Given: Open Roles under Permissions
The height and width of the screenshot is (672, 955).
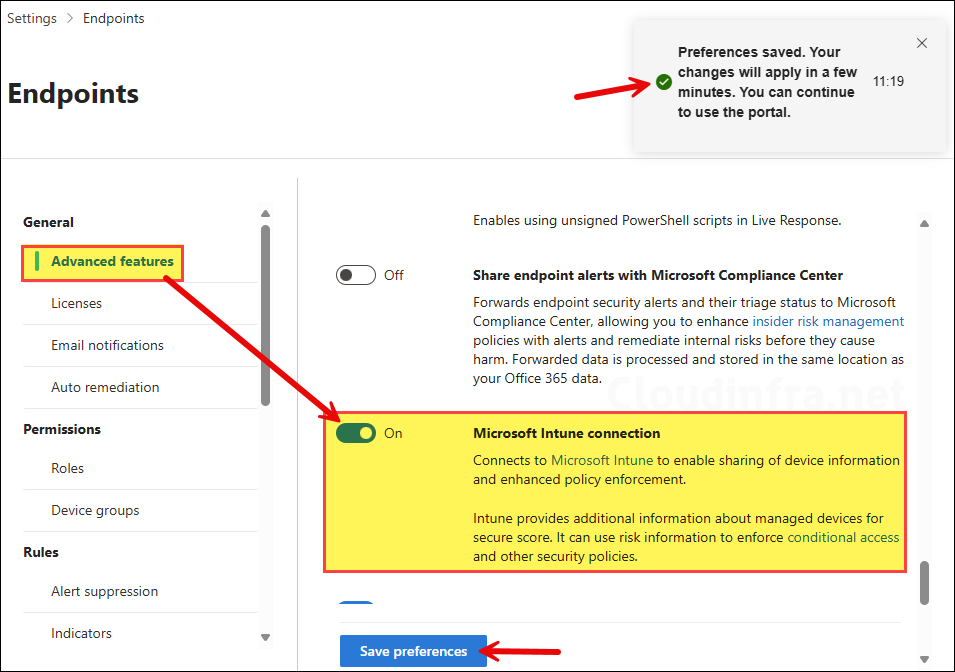Looking at the screenshot, I should (x=67, y=469).
